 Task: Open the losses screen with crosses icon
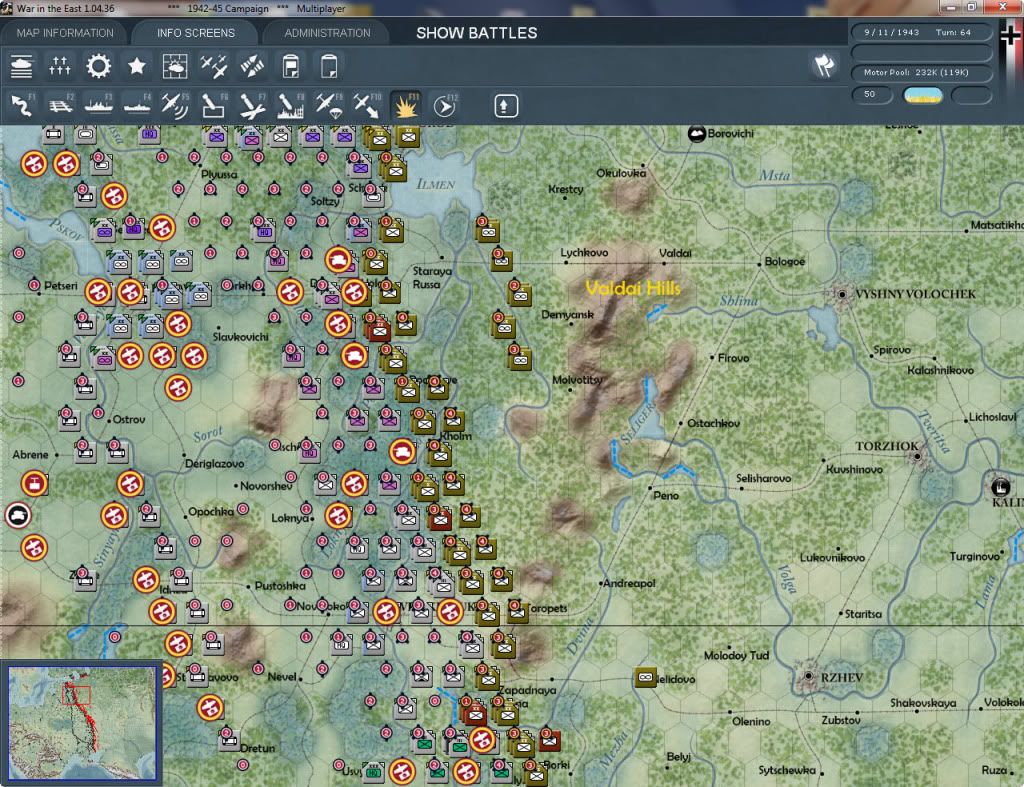pos(59,67)
